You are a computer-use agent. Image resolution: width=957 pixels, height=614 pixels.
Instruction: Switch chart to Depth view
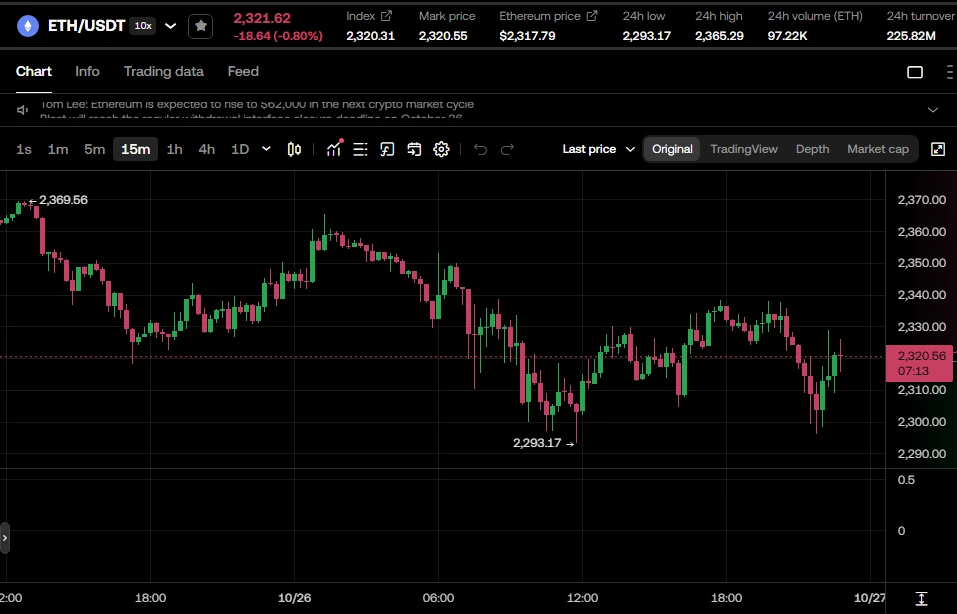pyautogui.click(x=812, y=150)
